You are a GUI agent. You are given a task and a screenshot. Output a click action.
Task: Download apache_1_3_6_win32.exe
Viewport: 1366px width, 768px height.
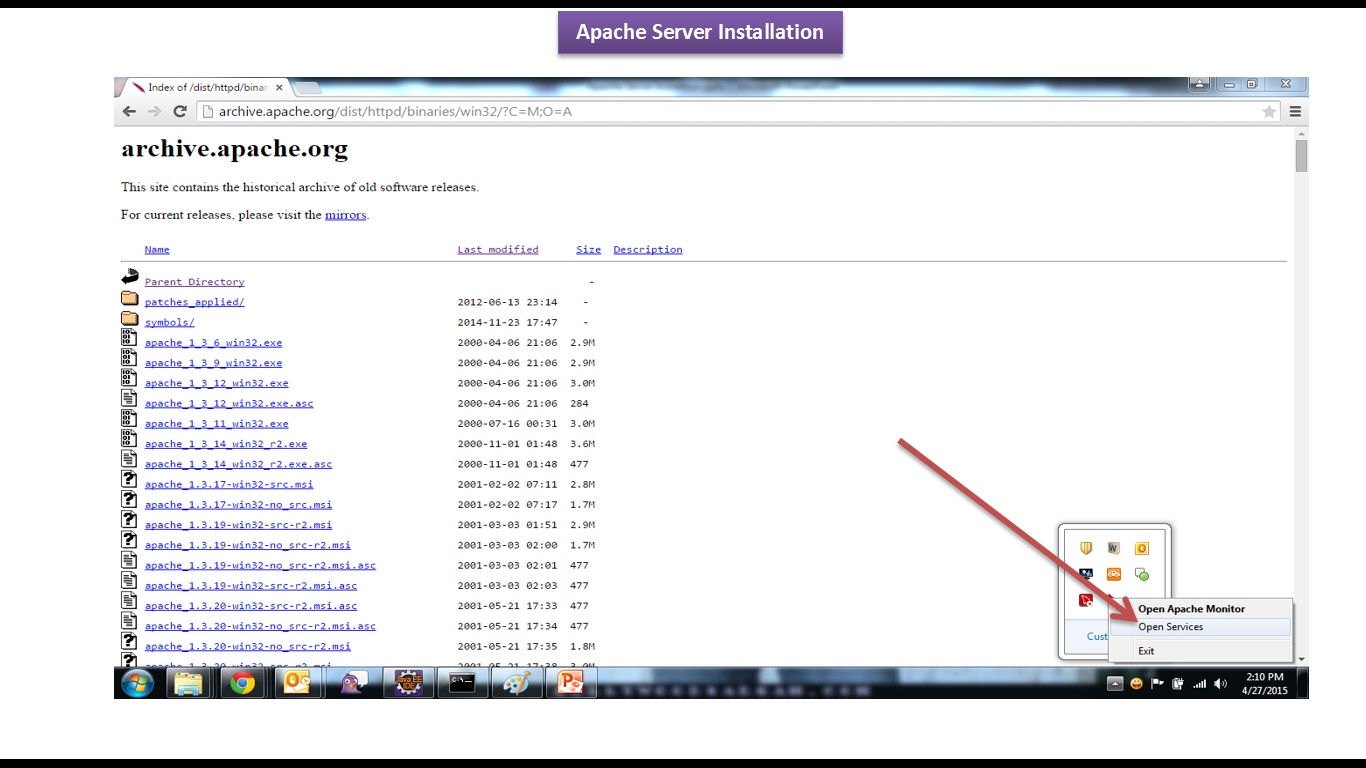click(x=214, y=343)
